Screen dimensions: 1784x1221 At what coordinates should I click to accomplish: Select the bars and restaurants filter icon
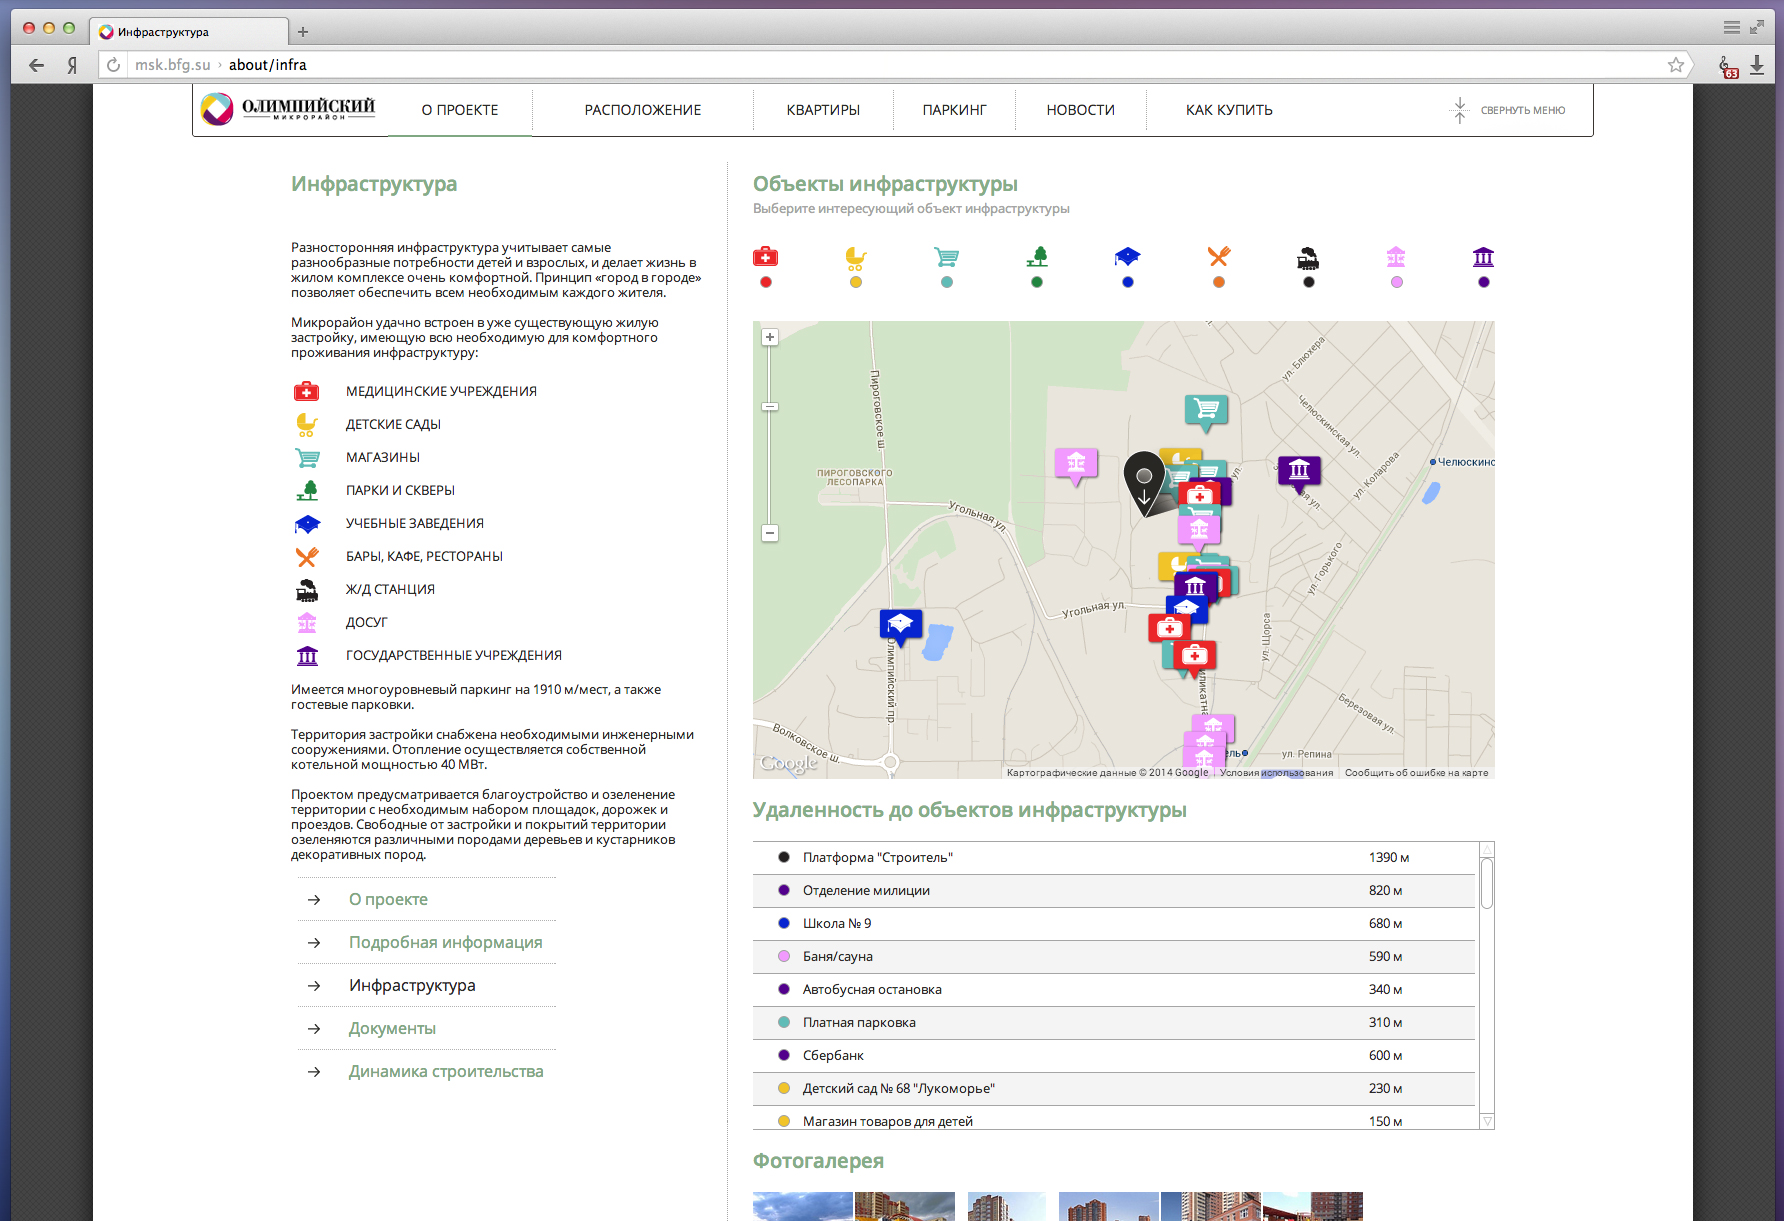[1218, 257]
